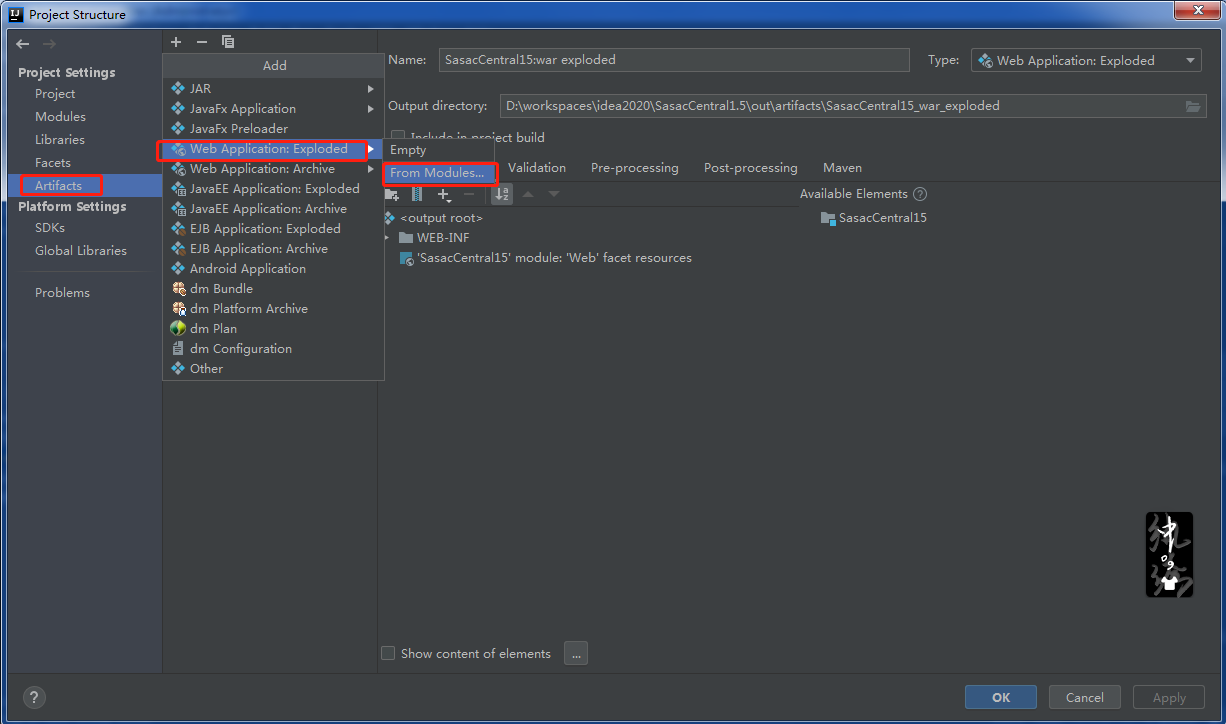This screenshot has height=724, width=1226.
Task: Select the JavaEE Application: Archive entry
Action: [273, 209]
